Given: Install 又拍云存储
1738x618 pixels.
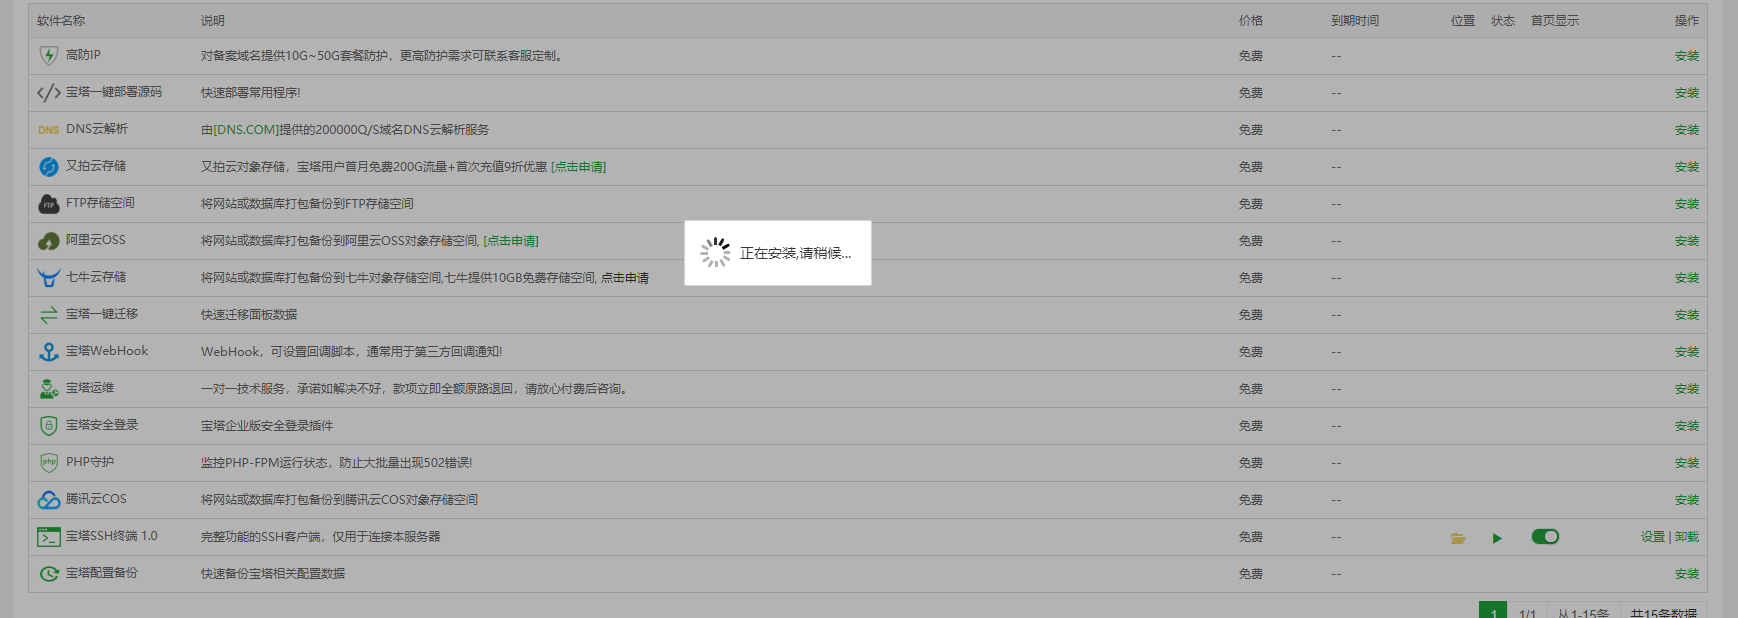Looking at the screenshot, I should (x=1686, y=167).
